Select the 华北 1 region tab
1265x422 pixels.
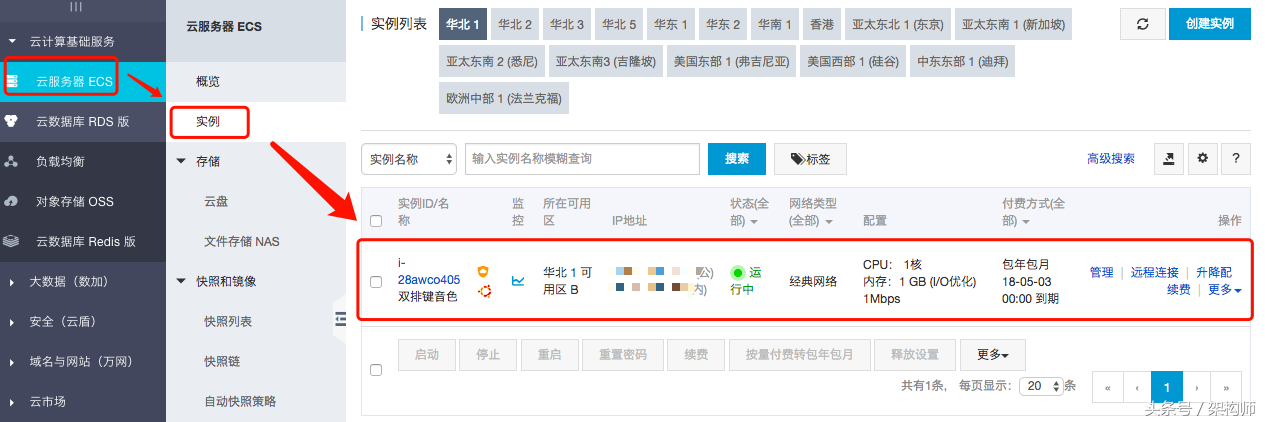(x=463, y=24)
